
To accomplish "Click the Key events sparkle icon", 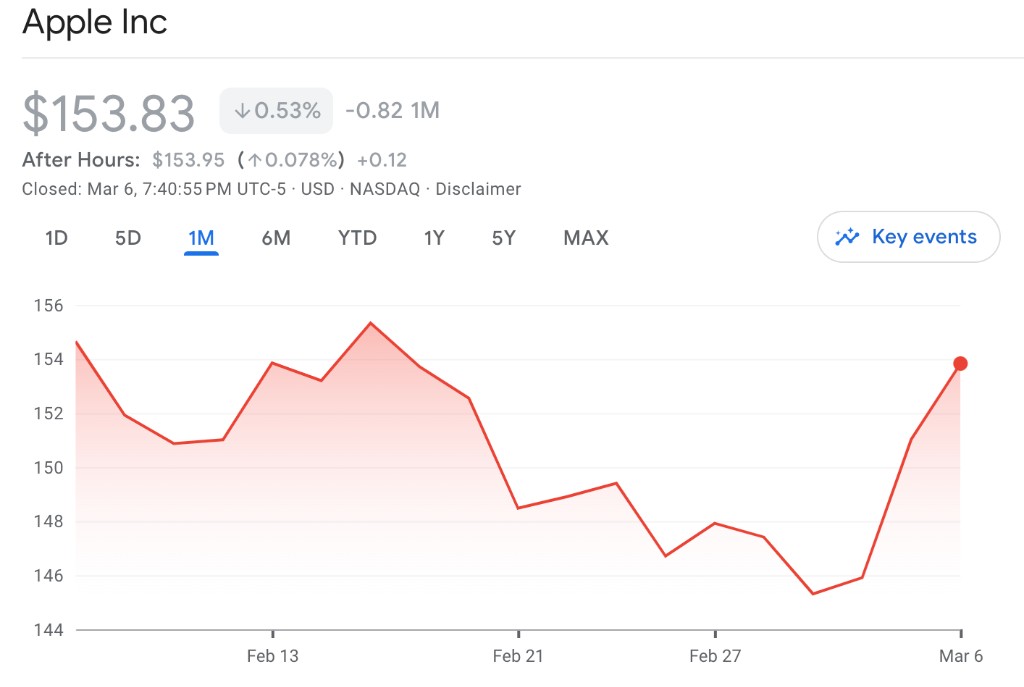I will 847,237.
